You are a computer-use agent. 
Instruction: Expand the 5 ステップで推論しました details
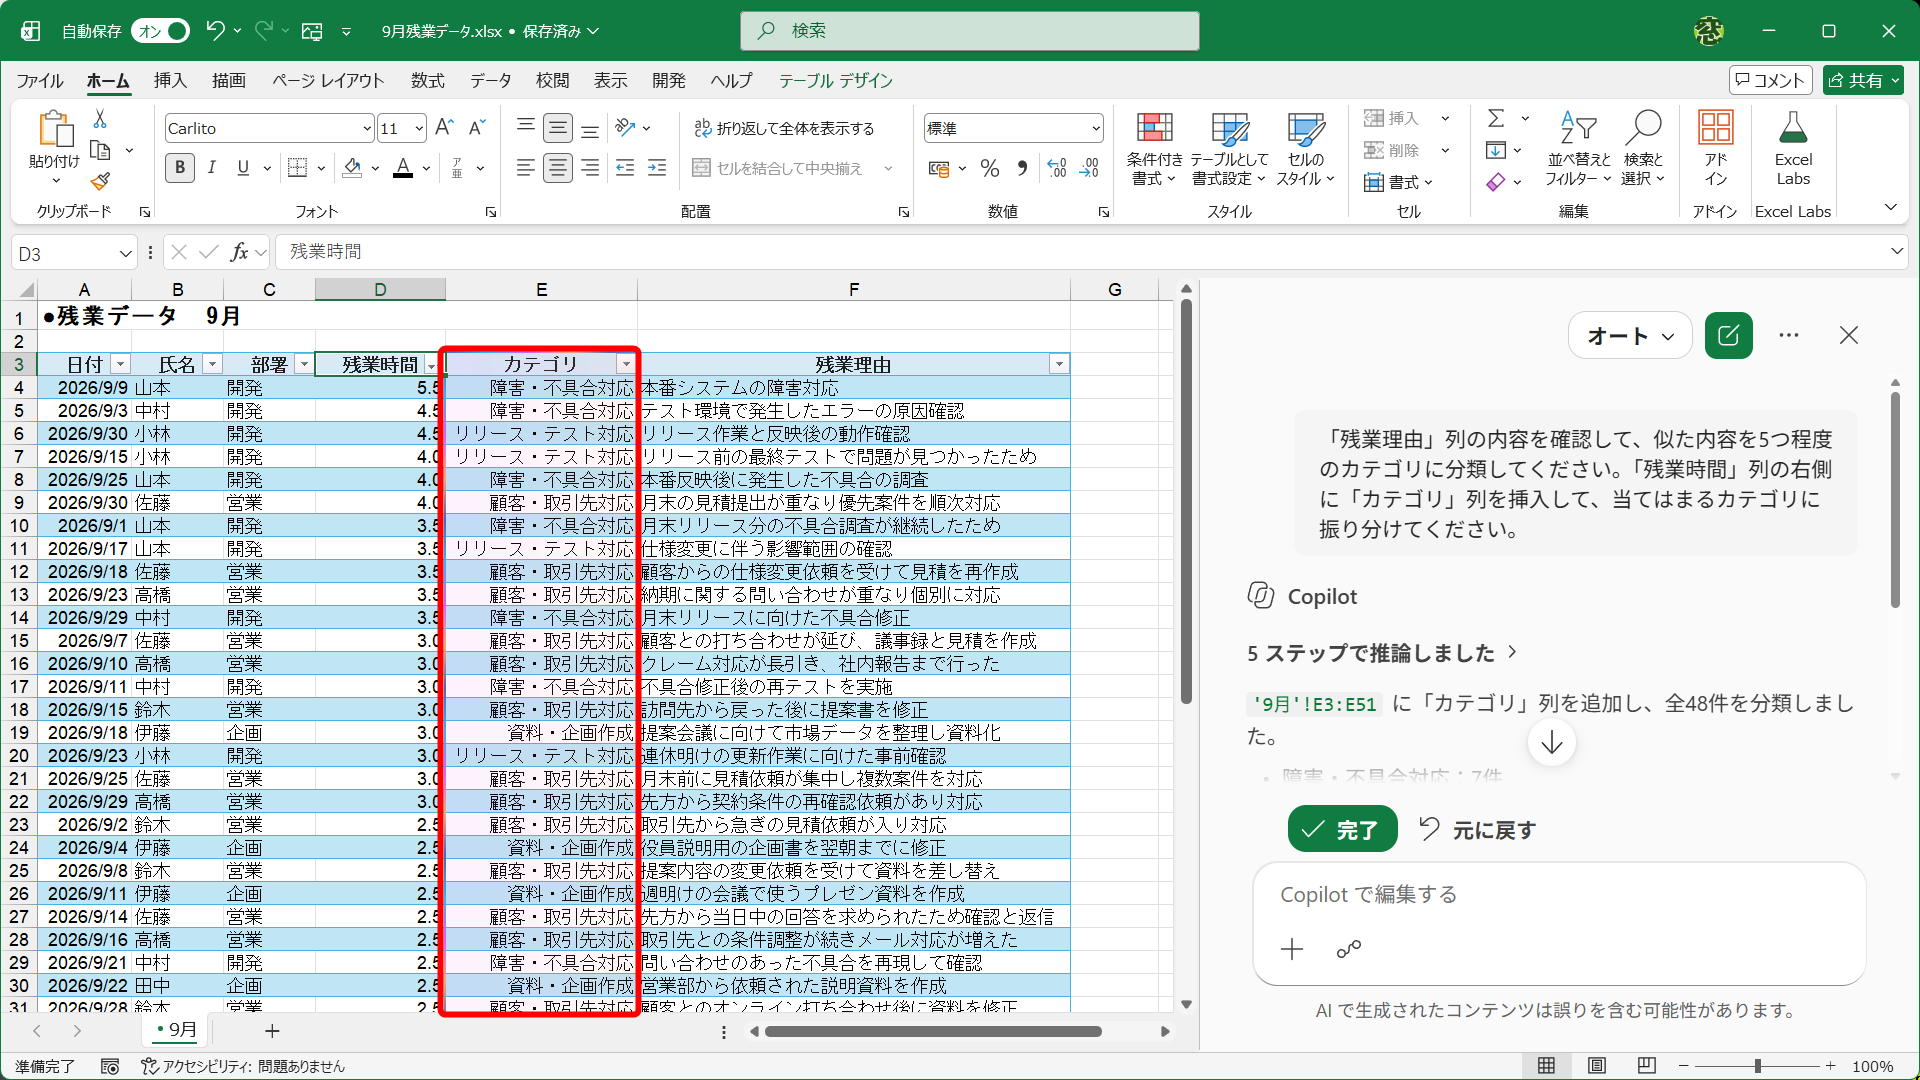pyautogui.click(x=1381, y=653)
